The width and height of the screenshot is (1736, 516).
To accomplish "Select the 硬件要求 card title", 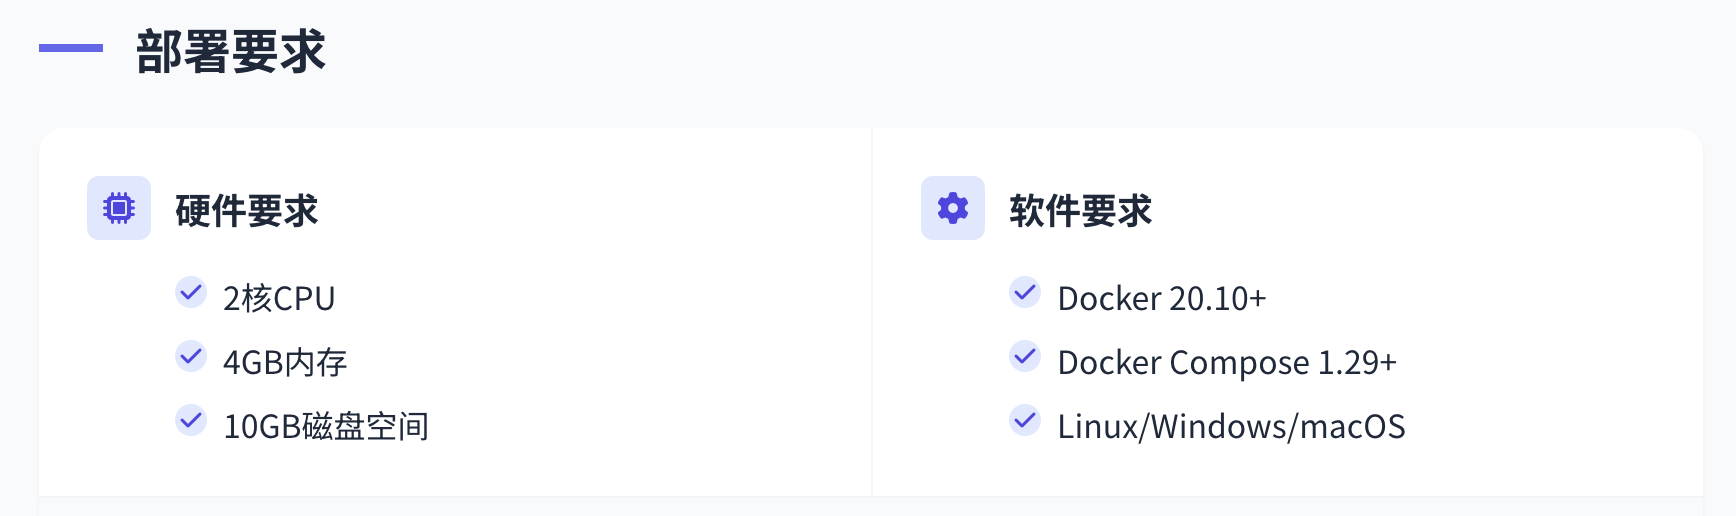I will click(247, 211).
